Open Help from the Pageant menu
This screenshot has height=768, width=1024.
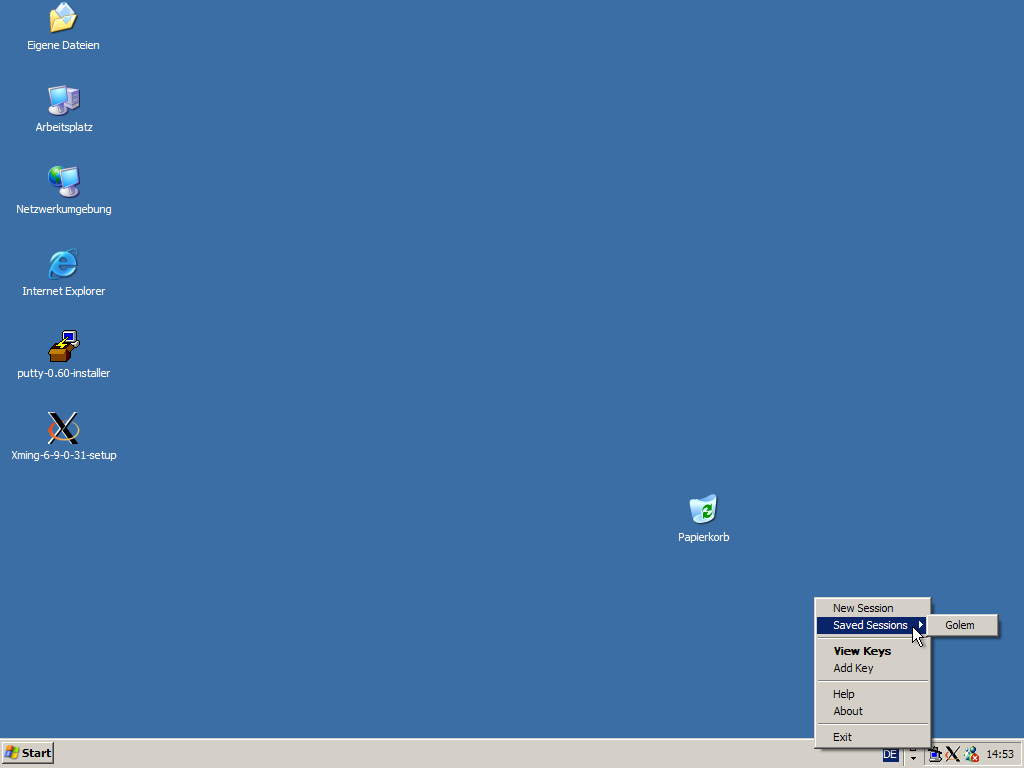point(844,694)
